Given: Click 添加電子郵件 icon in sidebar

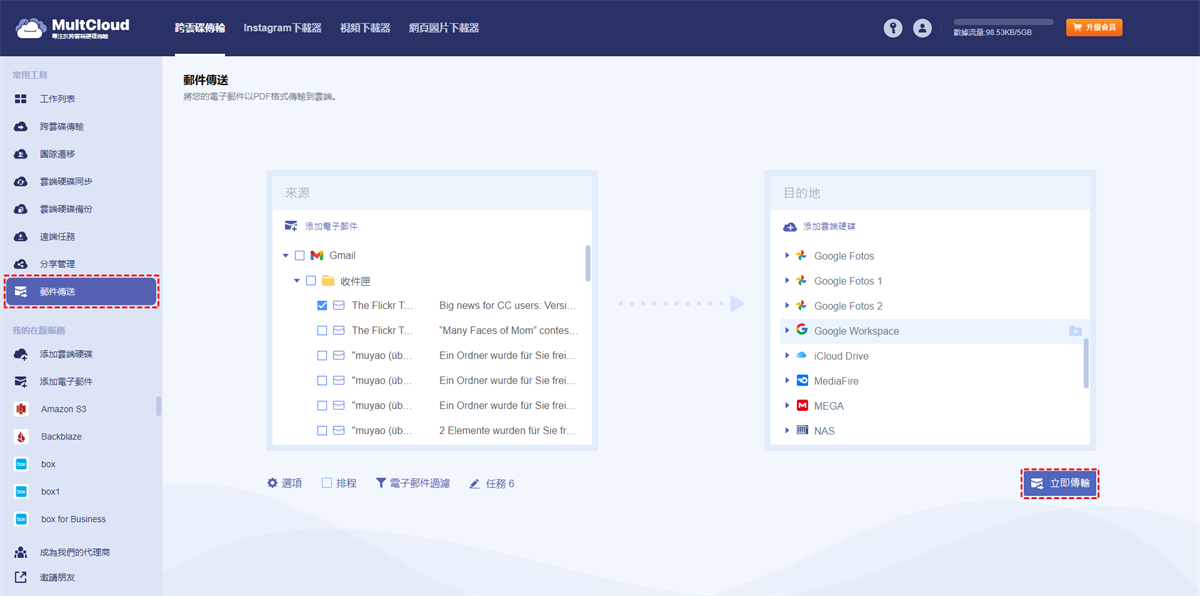Looking at the screenshot, I should click(20, 382).
